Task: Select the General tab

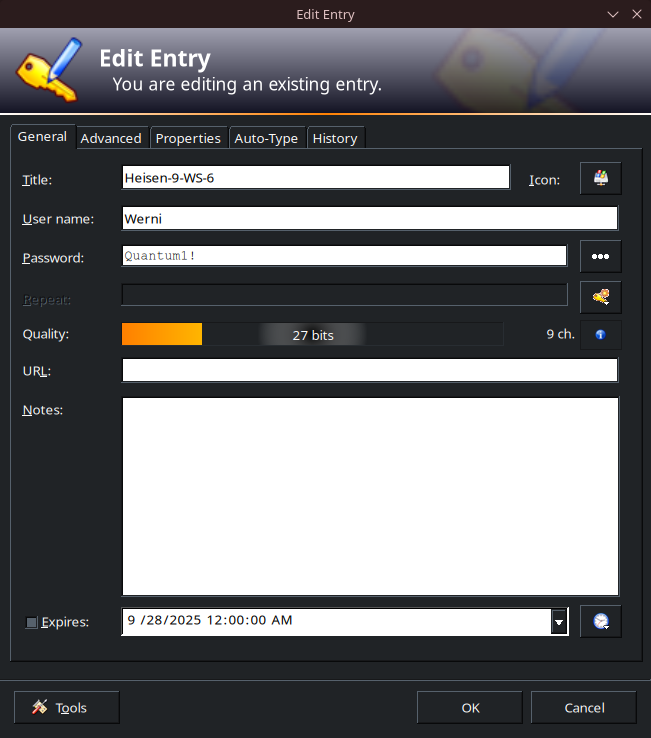Action: pyautogui.click(x=43, y=137)
